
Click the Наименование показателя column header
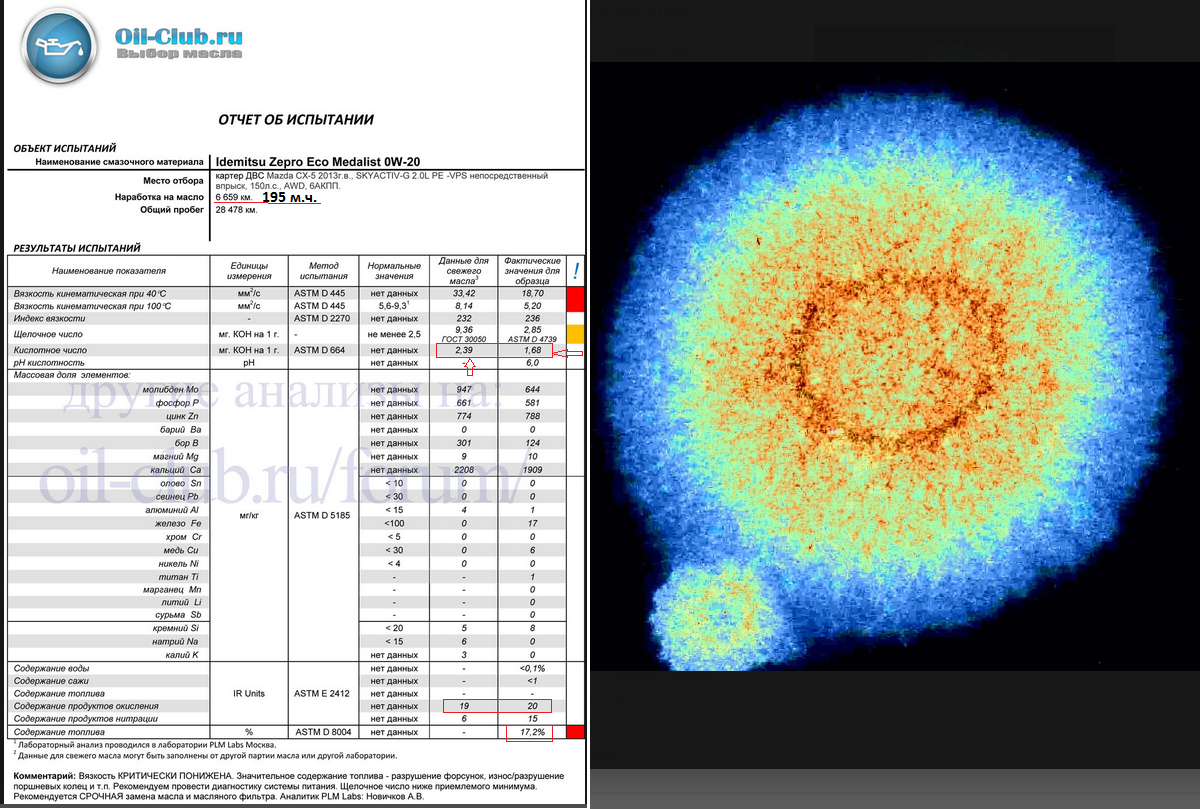108,271
